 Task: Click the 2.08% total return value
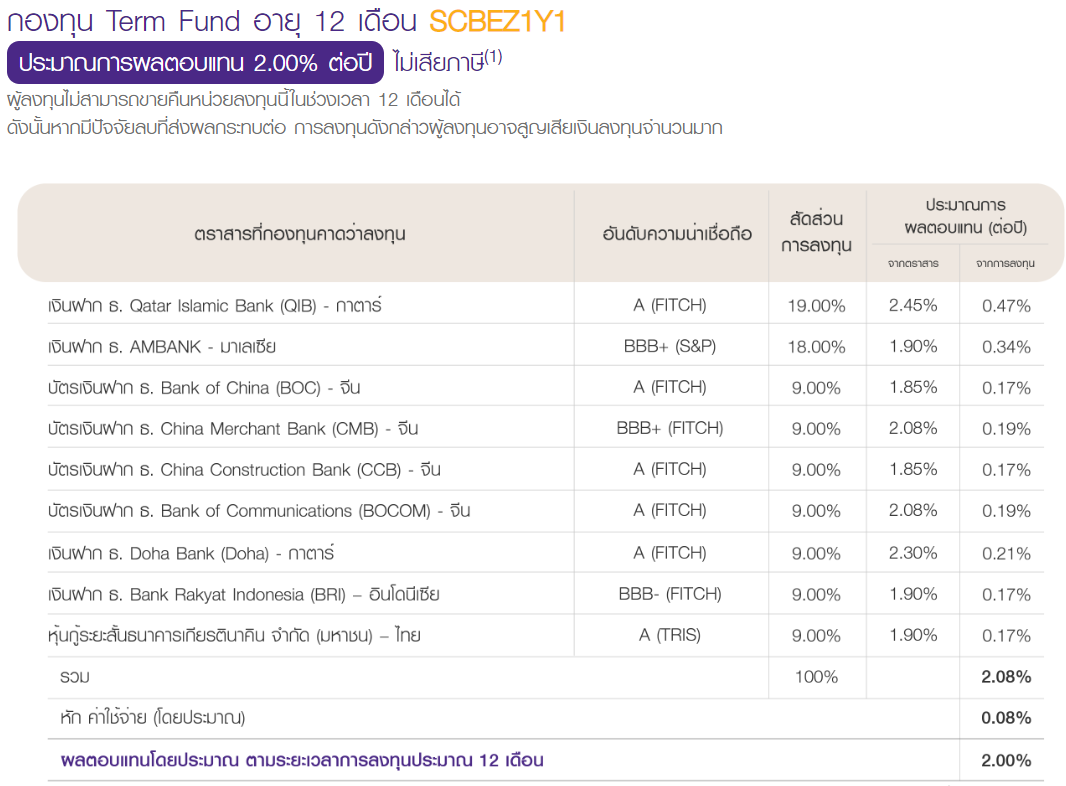click(1006, 677)
